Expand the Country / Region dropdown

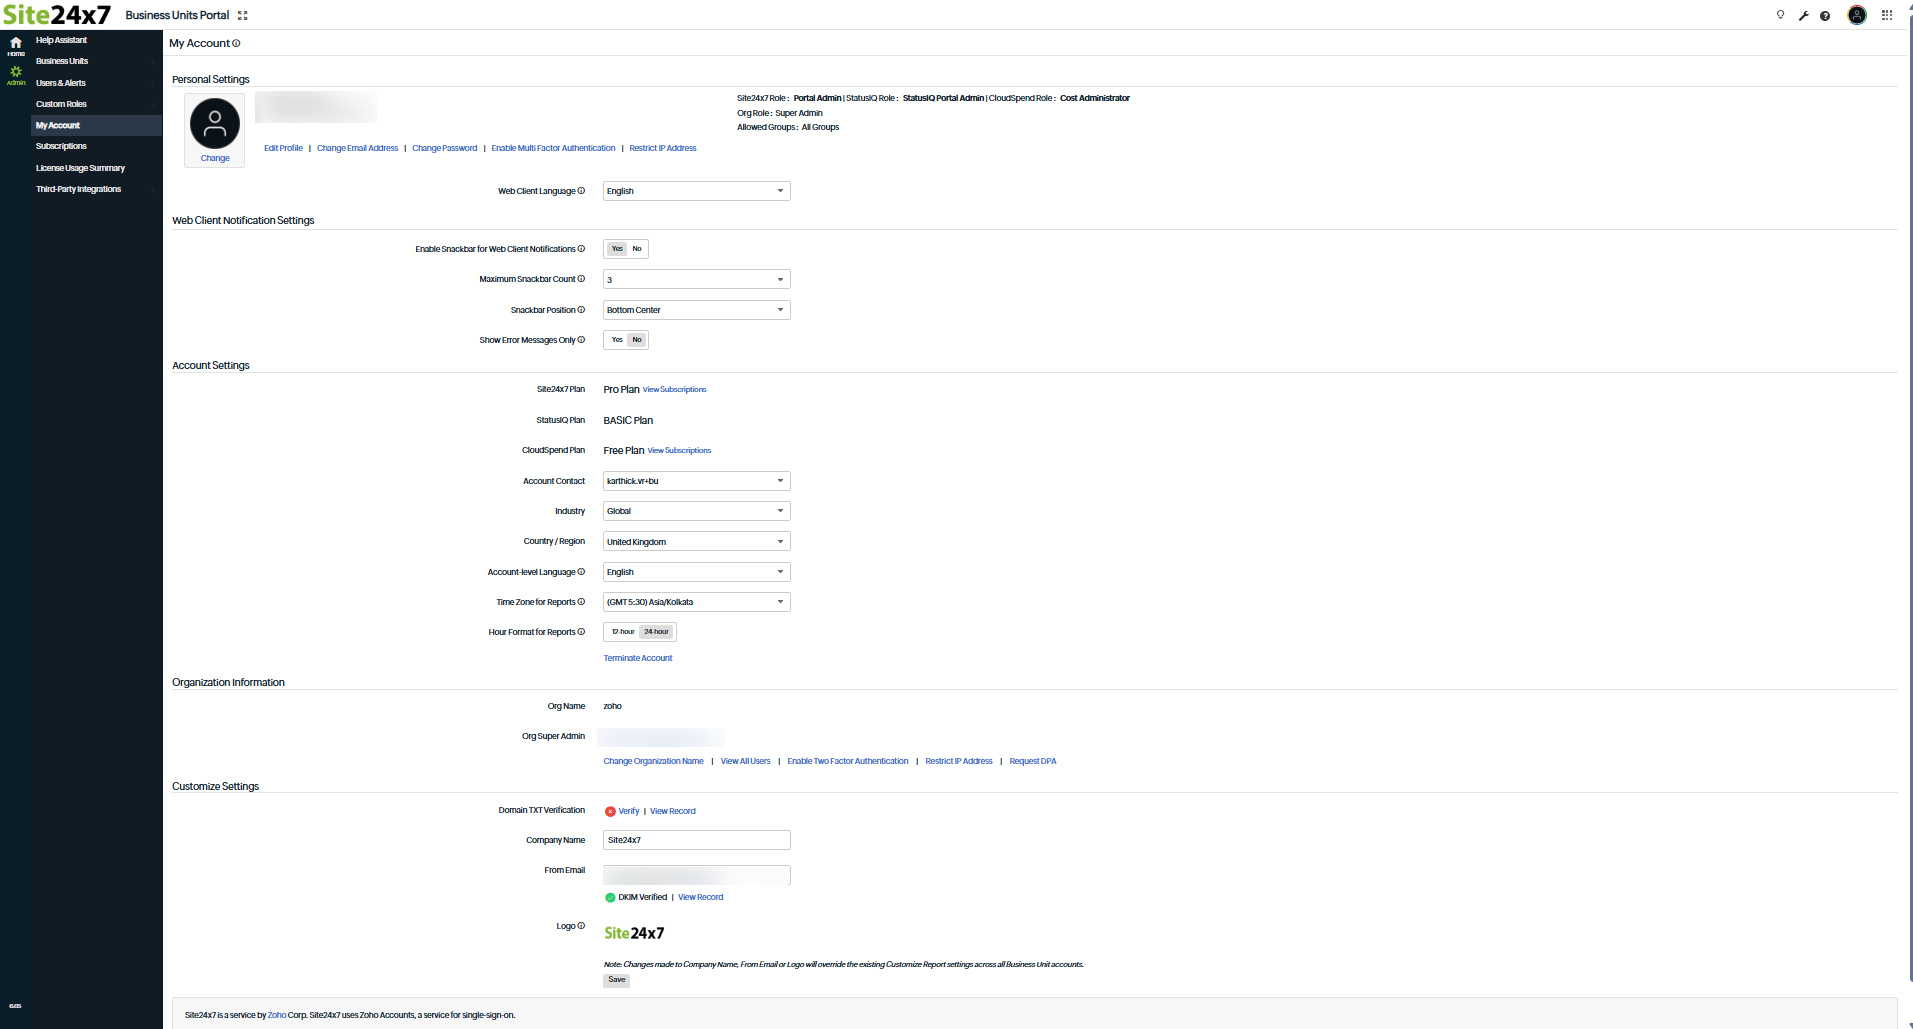(x=696, y=542)
